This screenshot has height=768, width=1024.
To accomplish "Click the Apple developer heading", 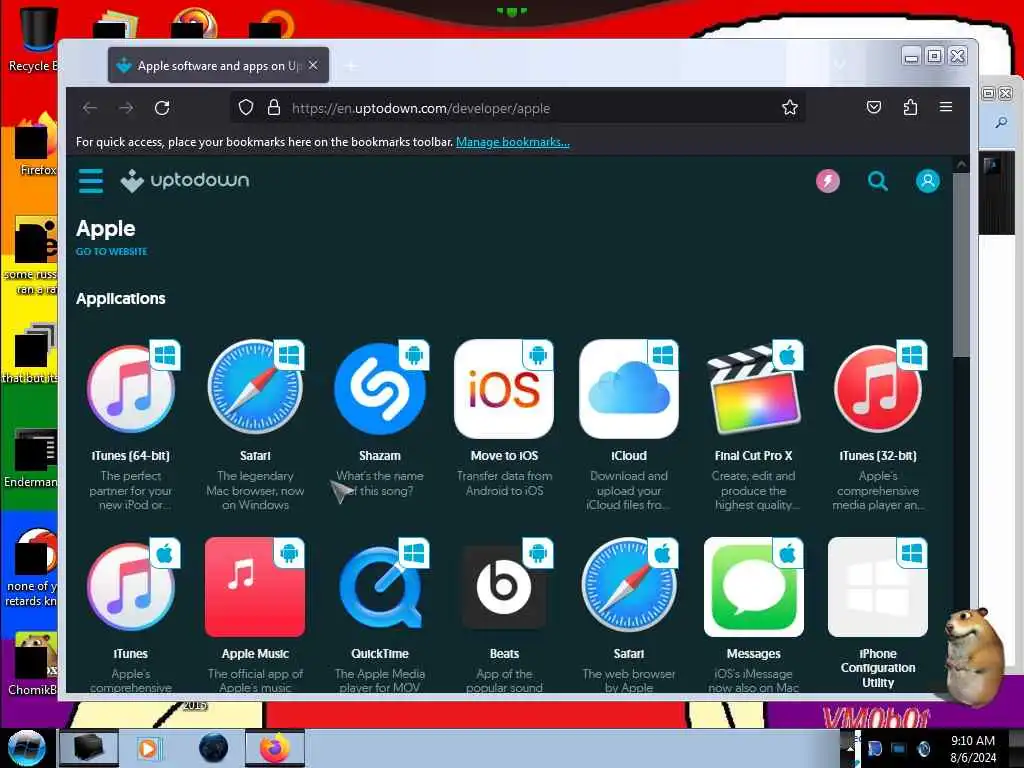I will [x=106, y=229].
